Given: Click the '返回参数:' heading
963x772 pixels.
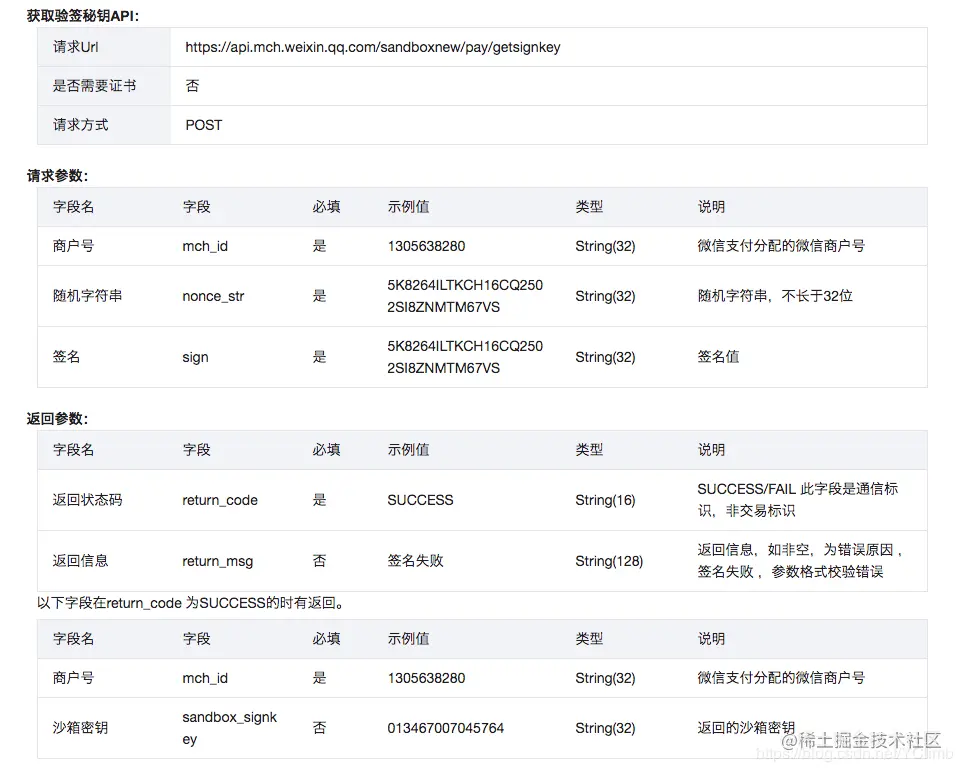Looking at the screenshot, I should (58, 419).
